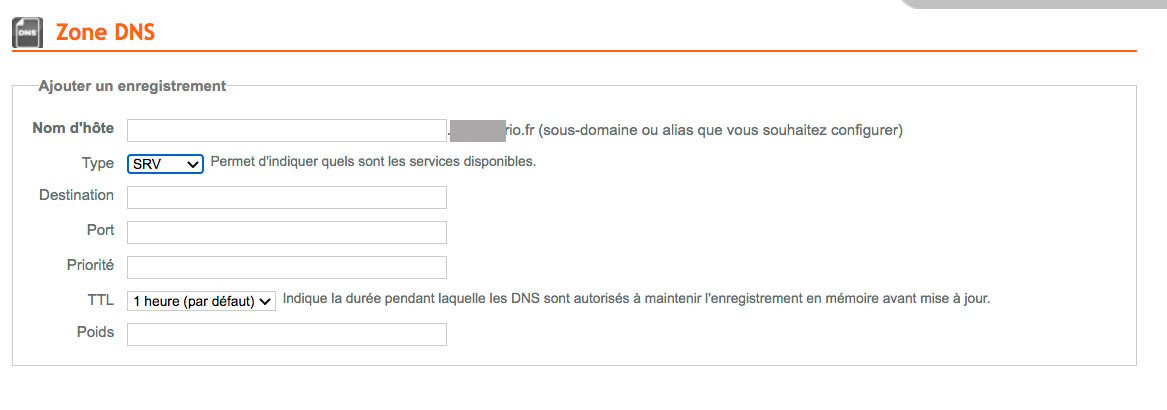Click the TTL explanation text about DNS mémoire

[x=637, y=299]
